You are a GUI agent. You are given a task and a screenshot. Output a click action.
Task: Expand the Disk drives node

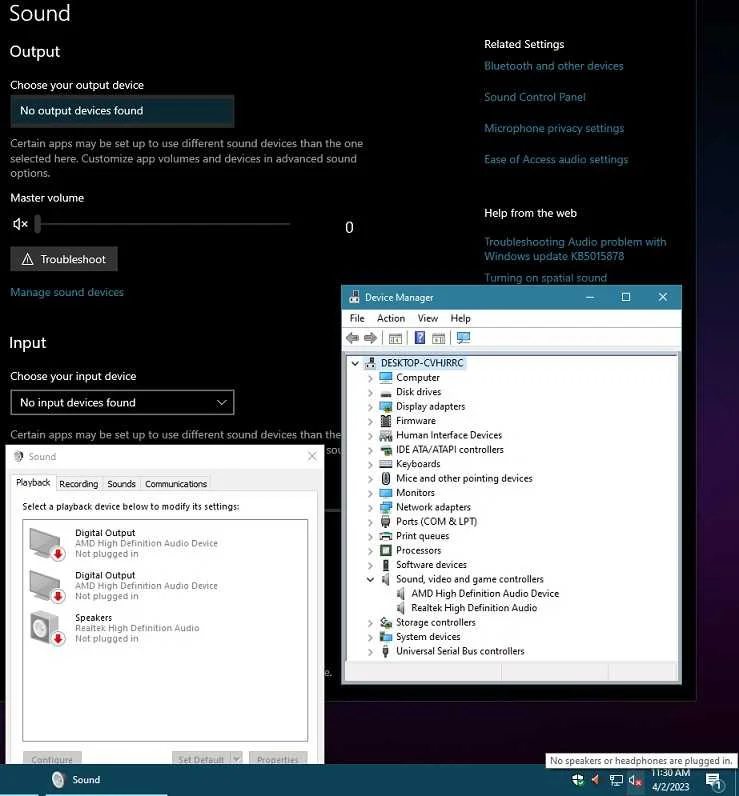click(x=370, y=392)
